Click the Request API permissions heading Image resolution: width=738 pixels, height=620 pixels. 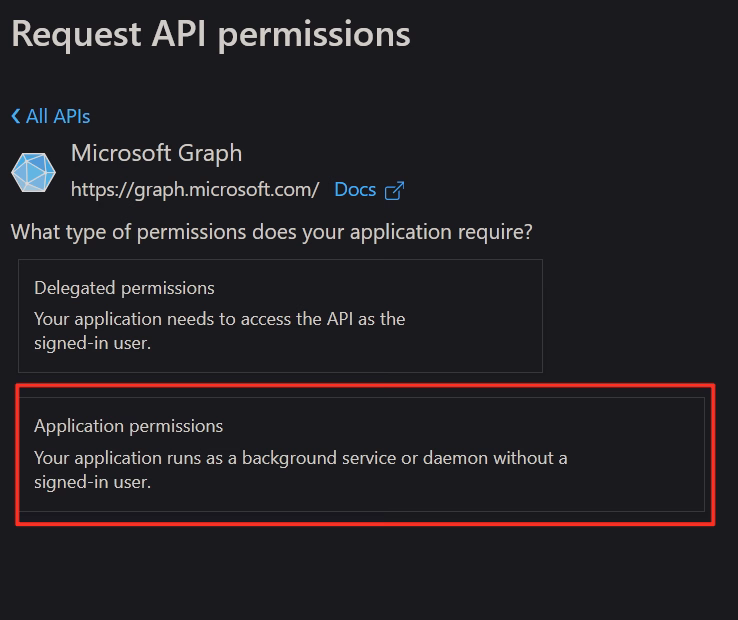coord(211,34)
